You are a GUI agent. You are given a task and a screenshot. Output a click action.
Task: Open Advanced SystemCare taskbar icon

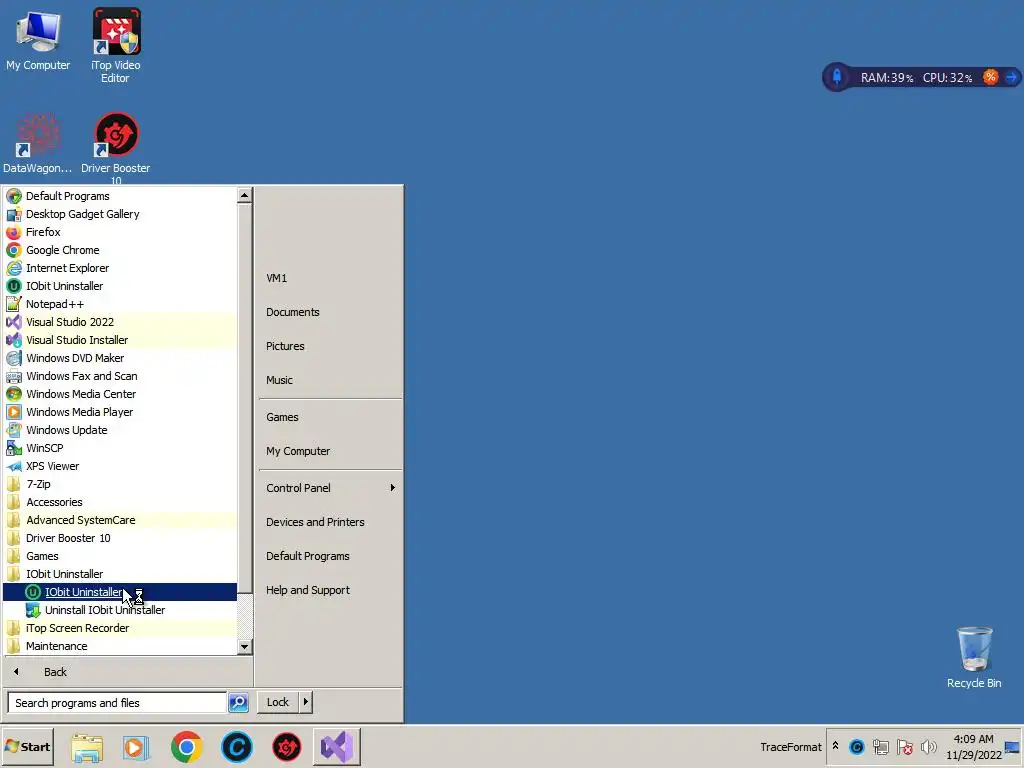(236, 747)
